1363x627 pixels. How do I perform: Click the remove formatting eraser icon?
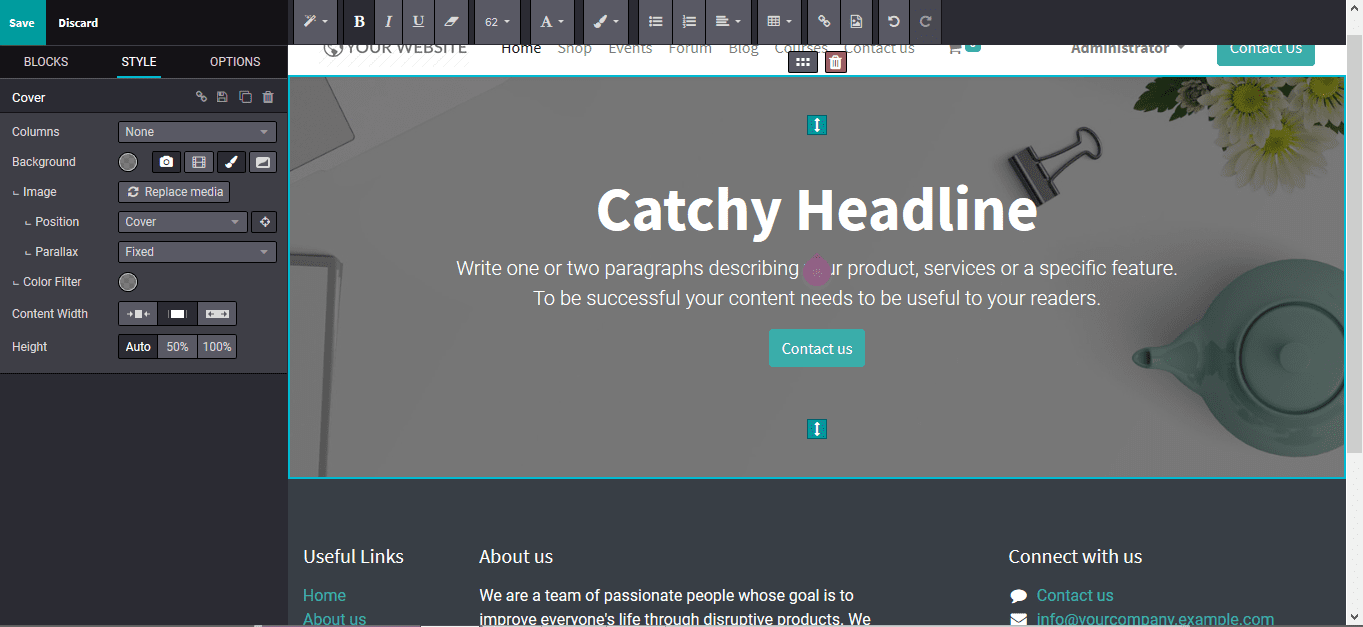click(452, 21)
